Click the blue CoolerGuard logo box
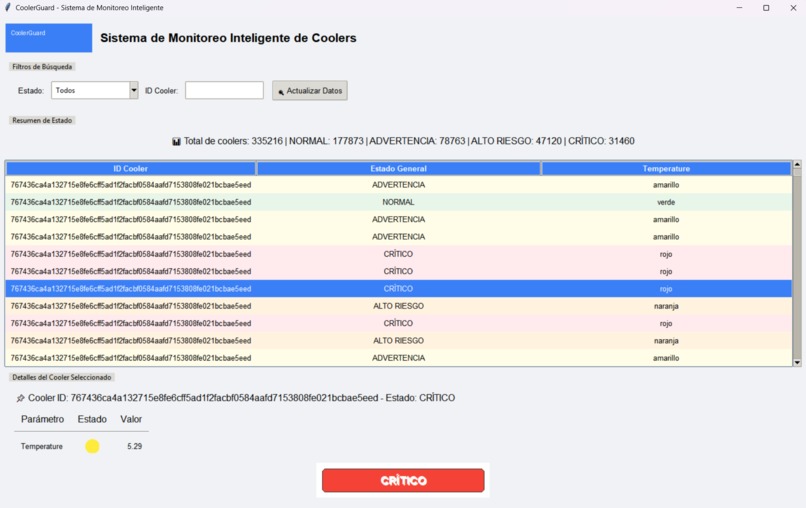 49,38
